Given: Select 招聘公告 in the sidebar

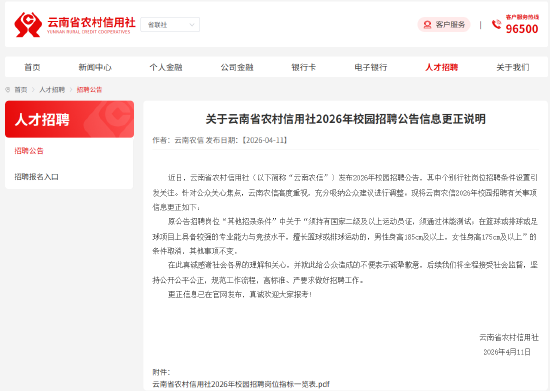Looking at the screenshot, I should point(29,151).
